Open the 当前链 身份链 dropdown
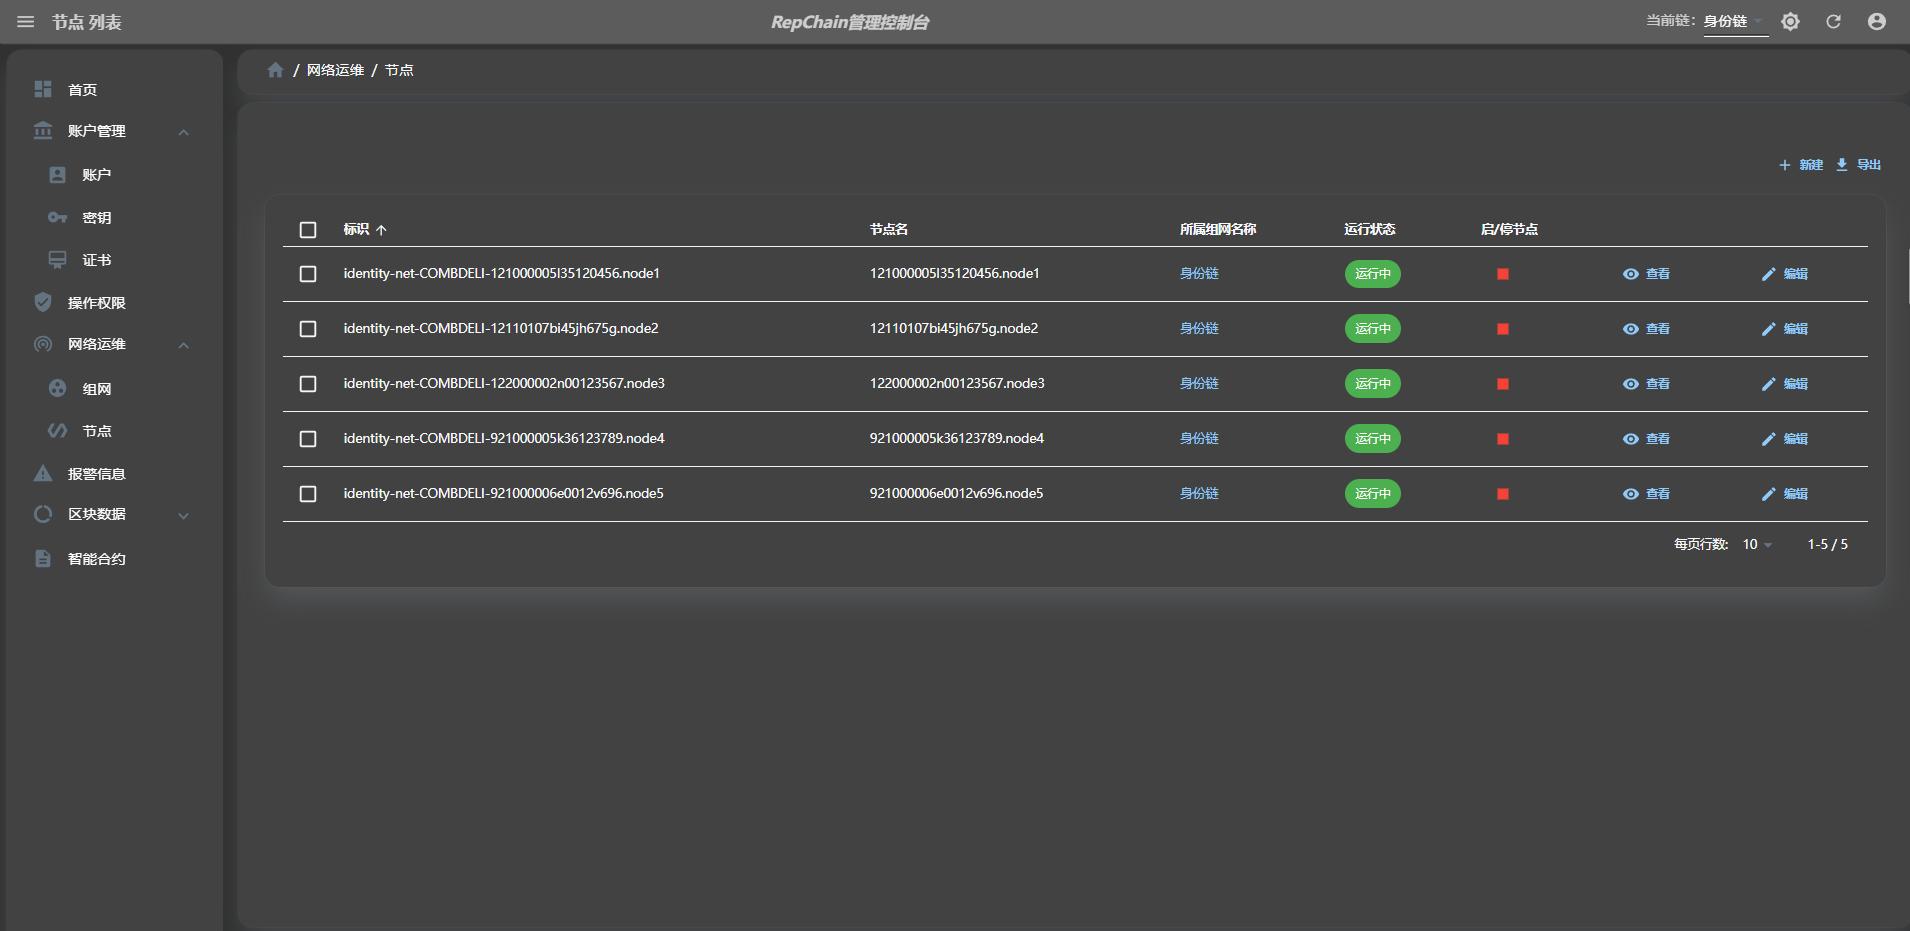Screen dimensions: 1910x931 click(1735, 22)
